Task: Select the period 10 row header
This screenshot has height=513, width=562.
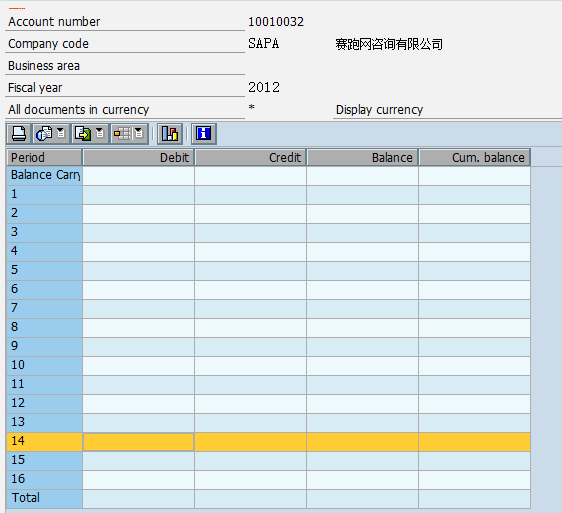Action: point(44,365)
